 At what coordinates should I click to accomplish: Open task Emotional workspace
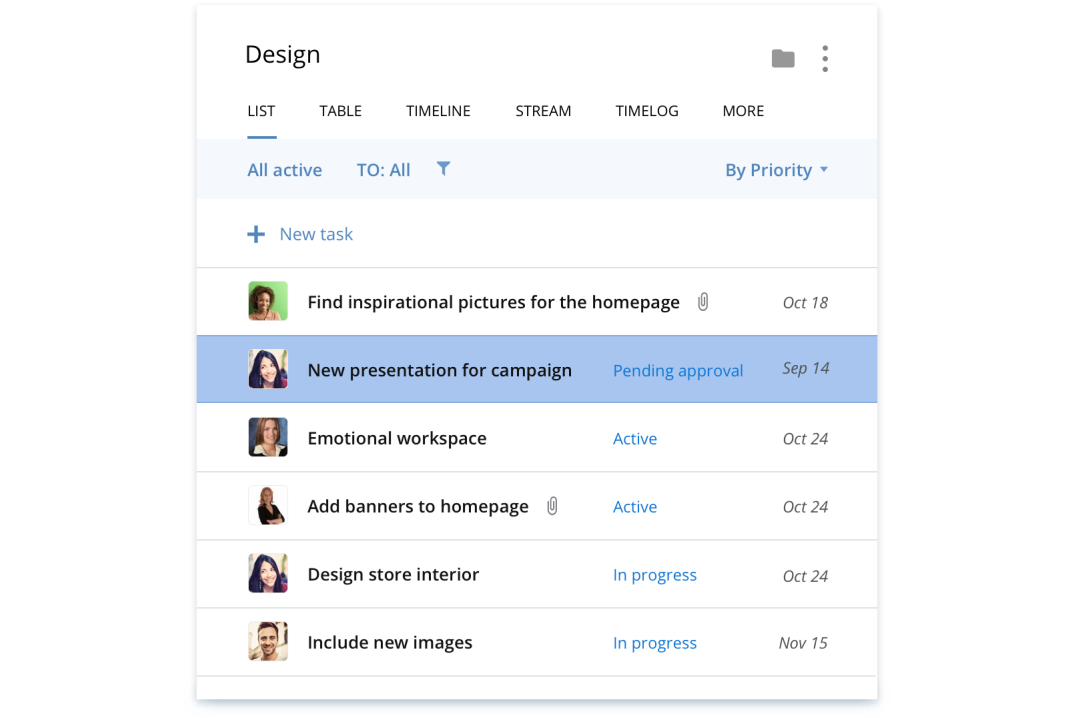tap(397, 438)
